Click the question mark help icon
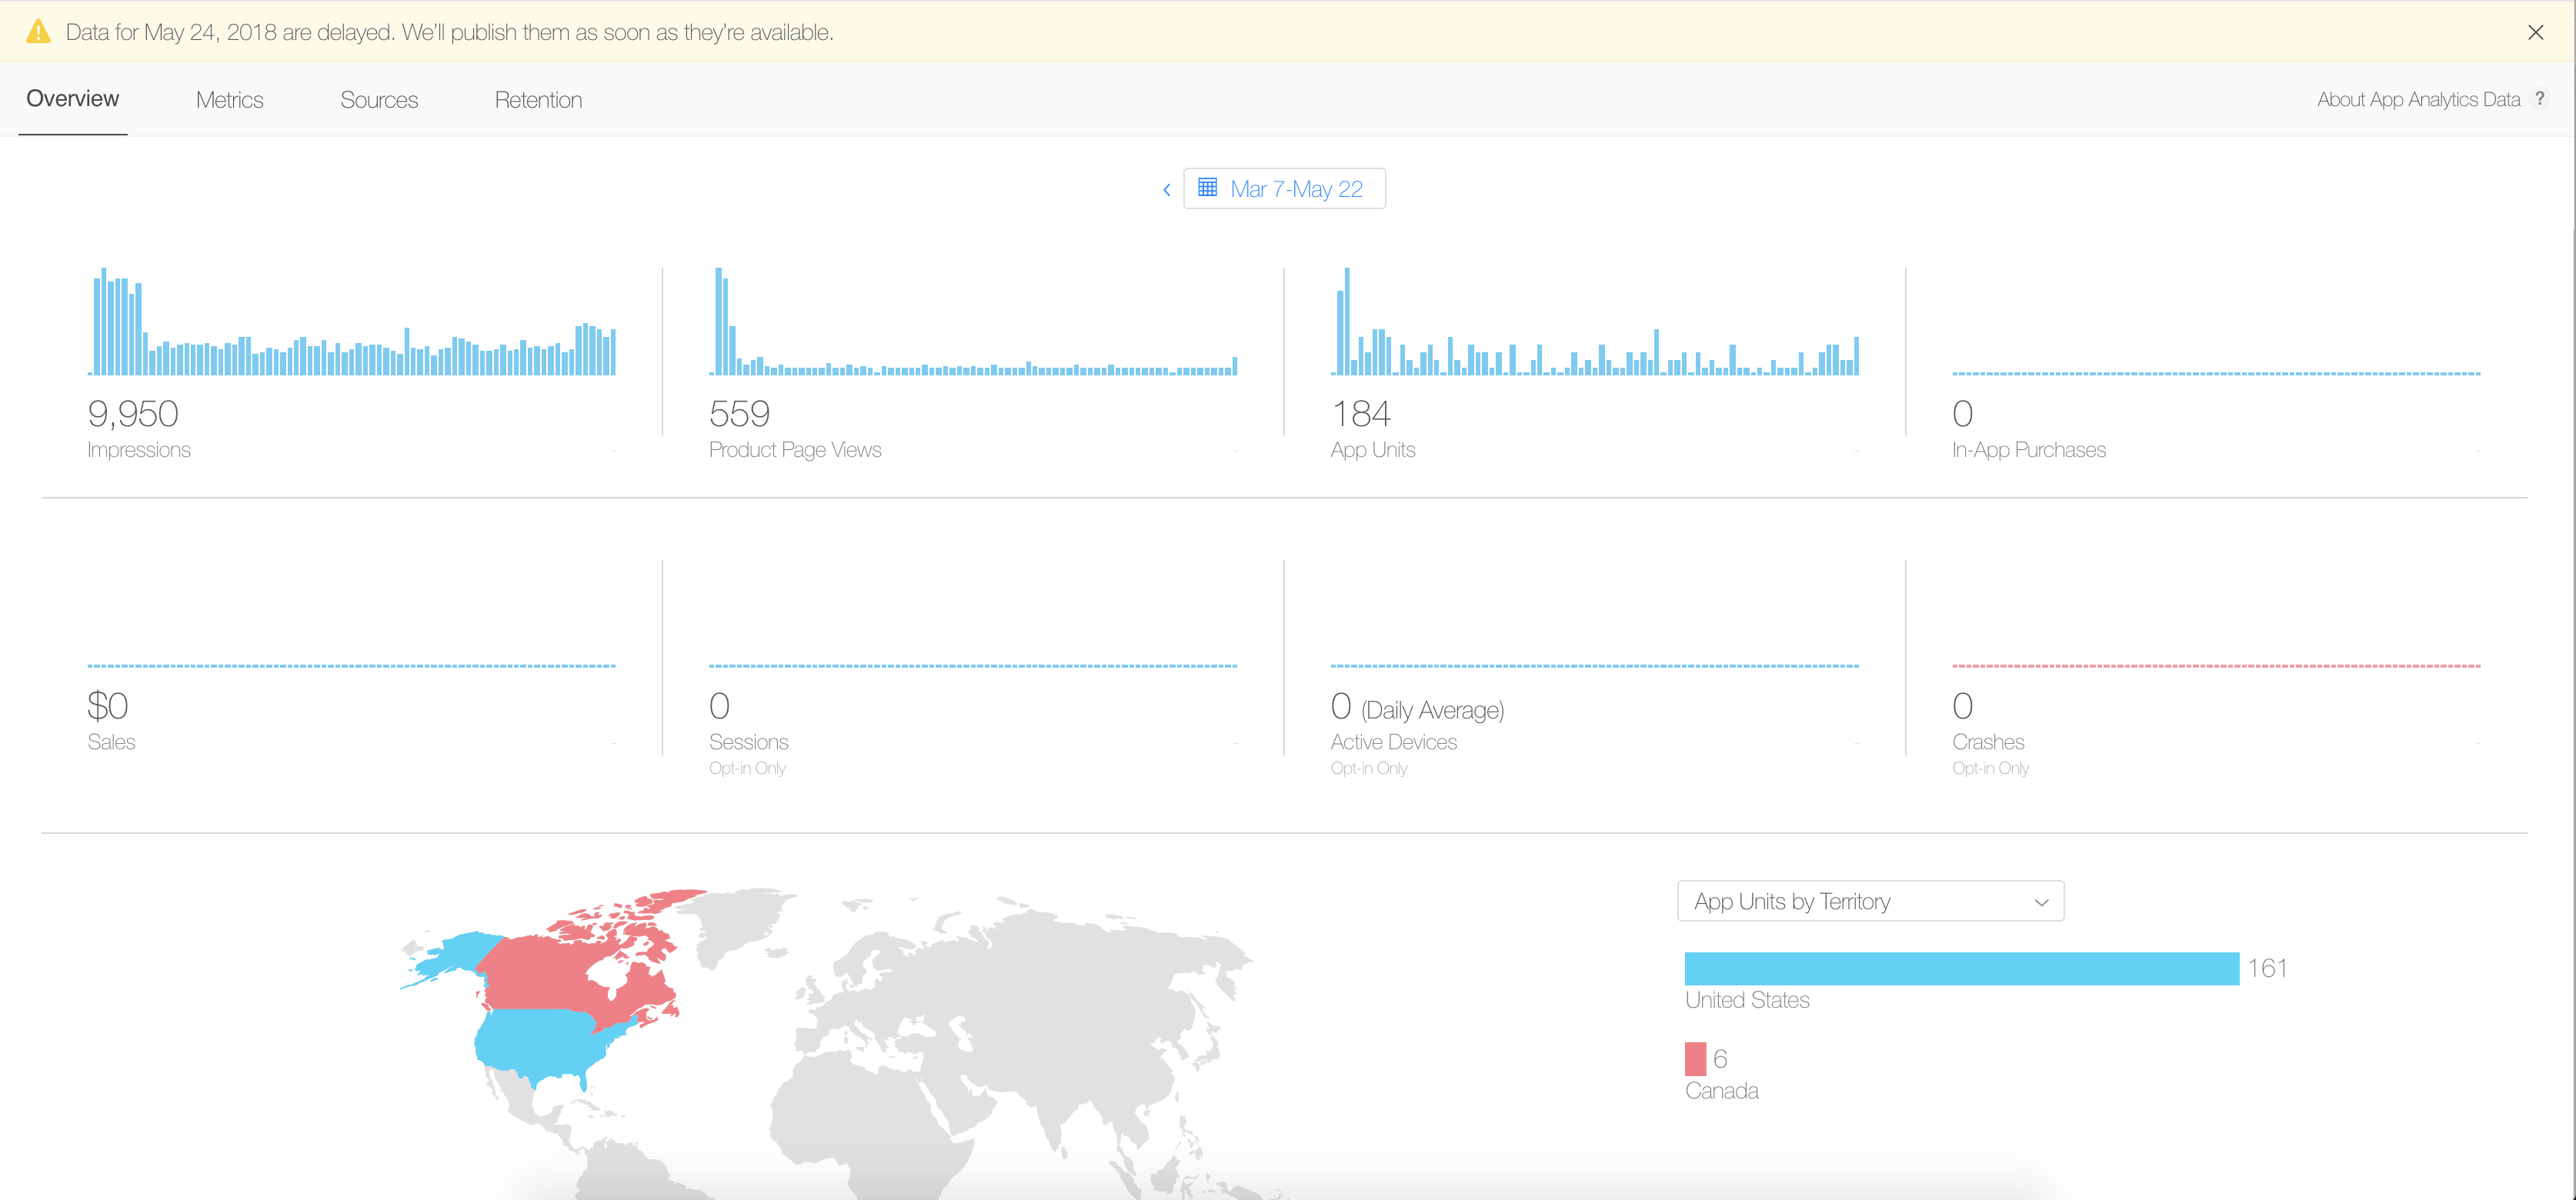 (x=2540, y=98)
